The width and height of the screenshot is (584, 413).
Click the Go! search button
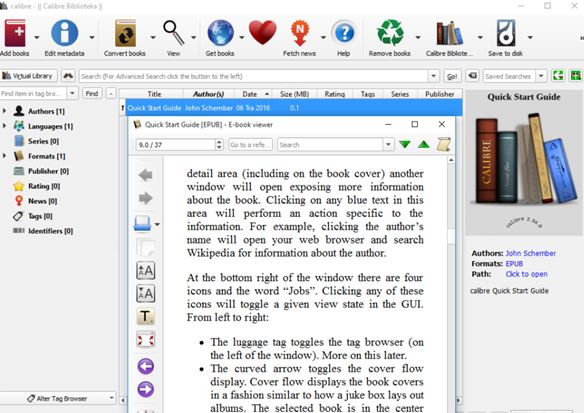[x=452, y=76]
